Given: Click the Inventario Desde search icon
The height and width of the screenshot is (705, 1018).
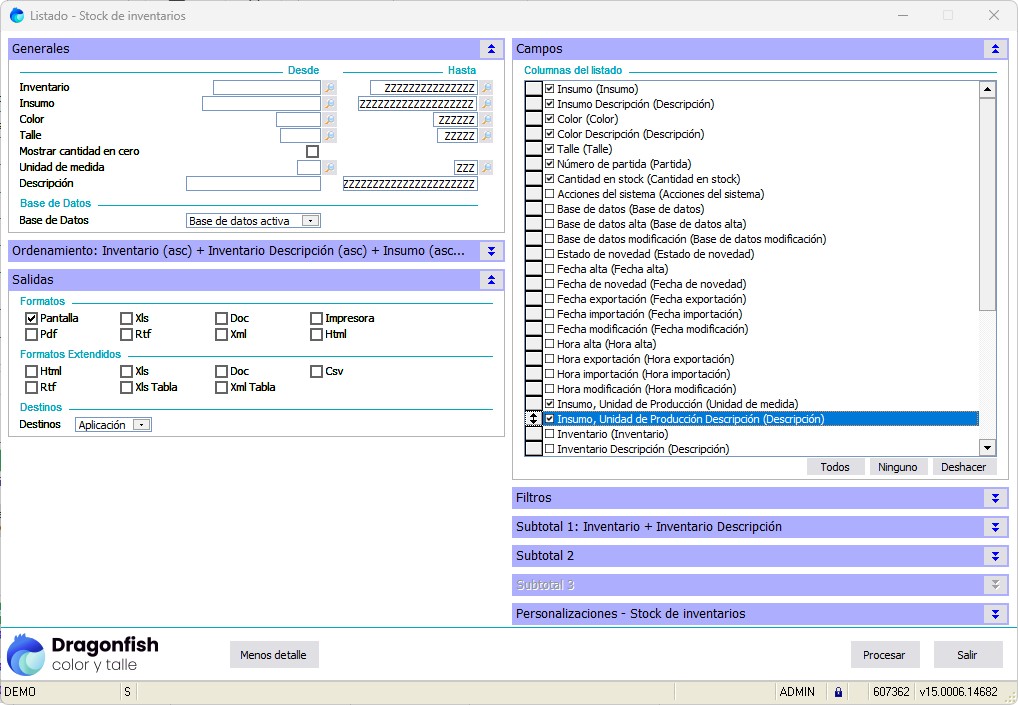Looking at the screenshot, I should (330, 88).
